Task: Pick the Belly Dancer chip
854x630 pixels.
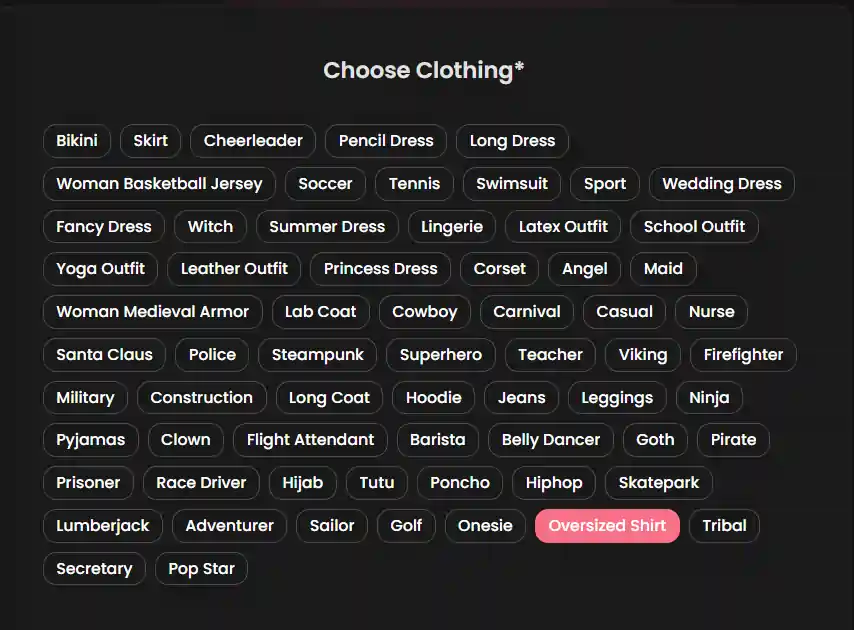Action: click(550, 440)
